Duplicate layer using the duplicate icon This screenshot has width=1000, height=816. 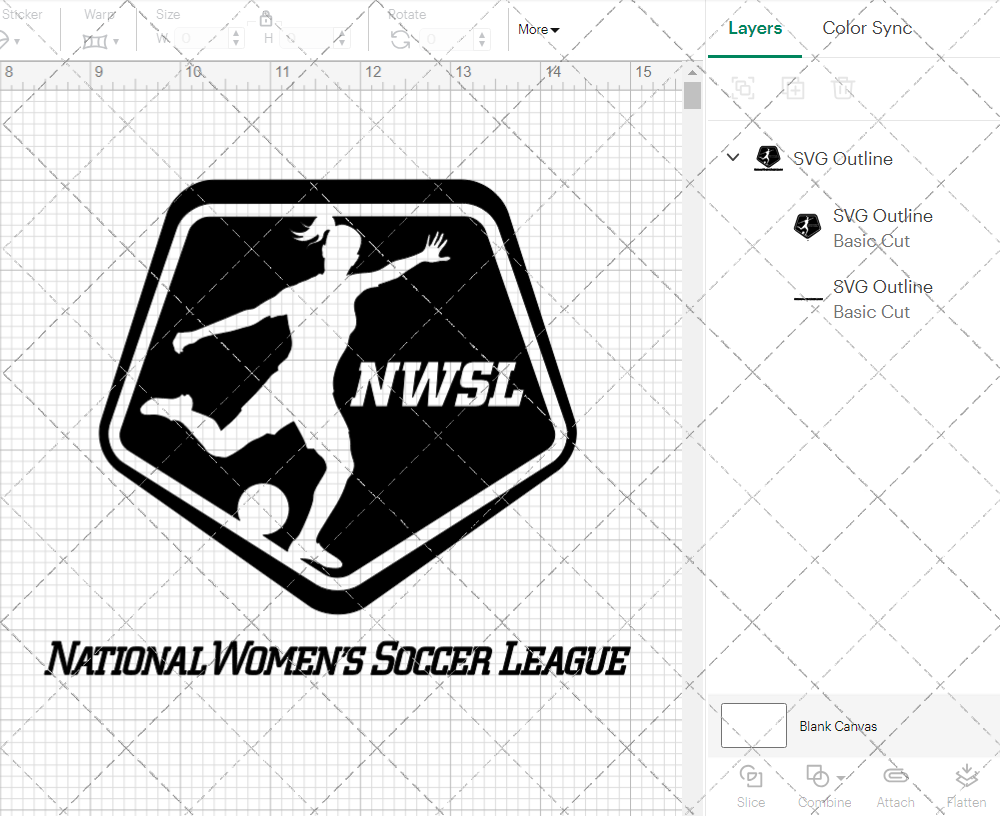pyautogui.click(x=794, y=88)
